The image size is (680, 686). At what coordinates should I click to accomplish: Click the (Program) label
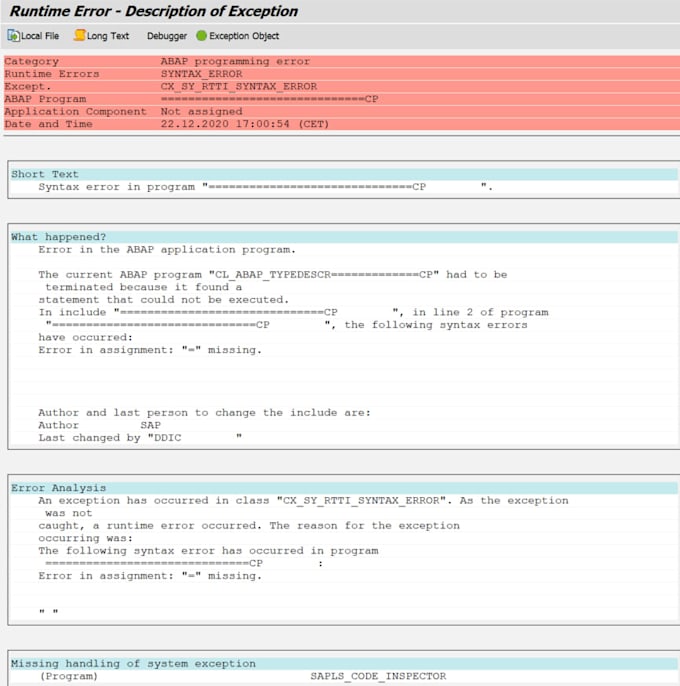pos(69,676)
